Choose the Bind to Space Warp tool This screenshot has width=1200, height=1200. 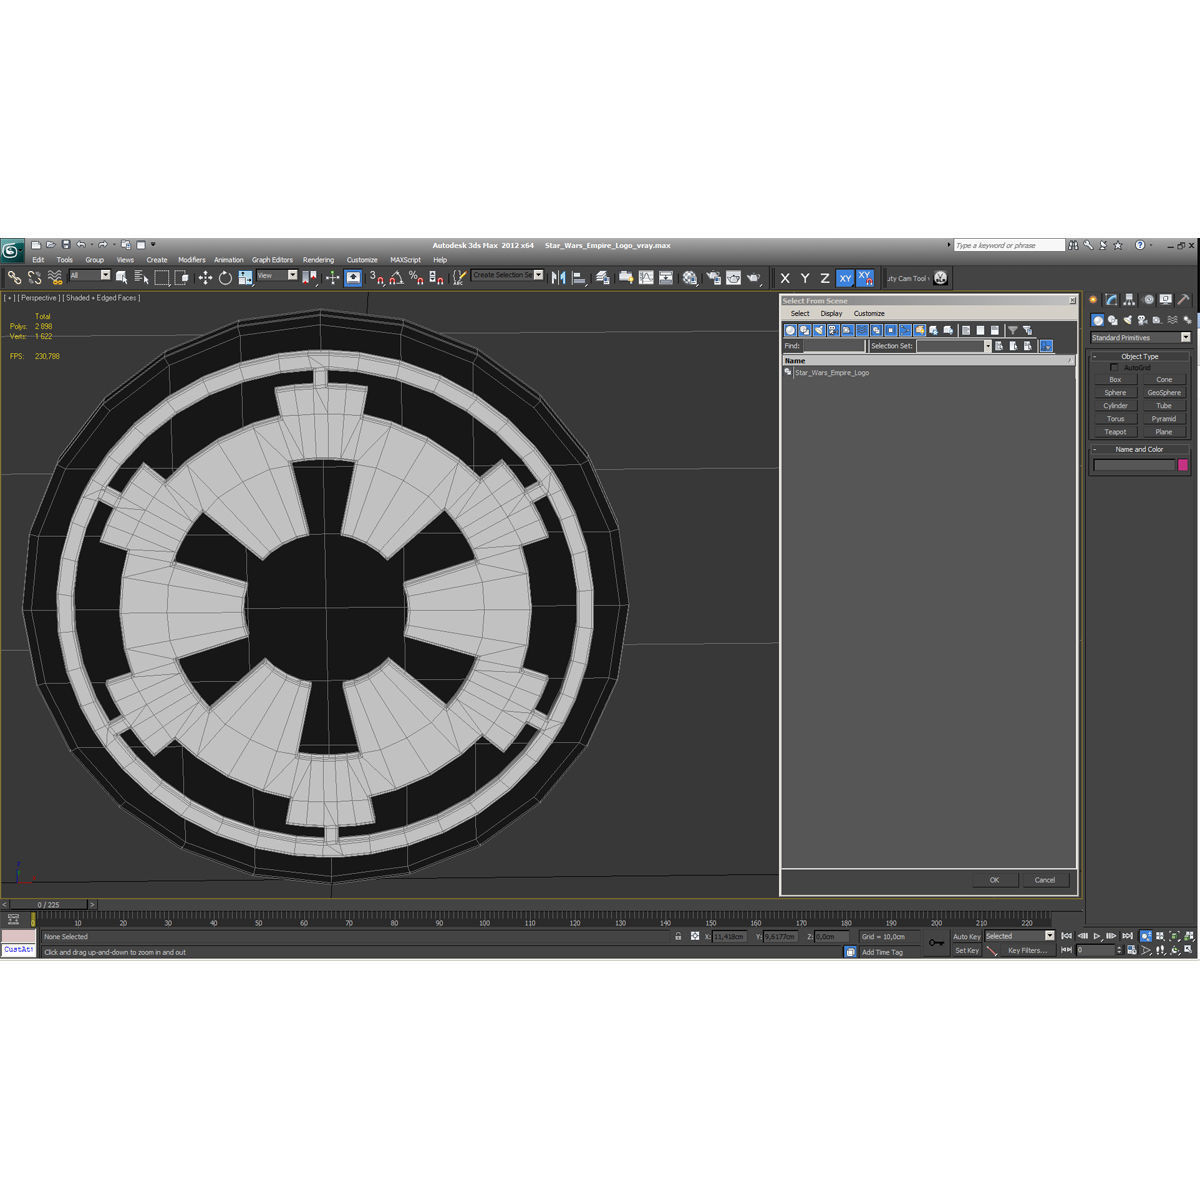click(55, 277)
